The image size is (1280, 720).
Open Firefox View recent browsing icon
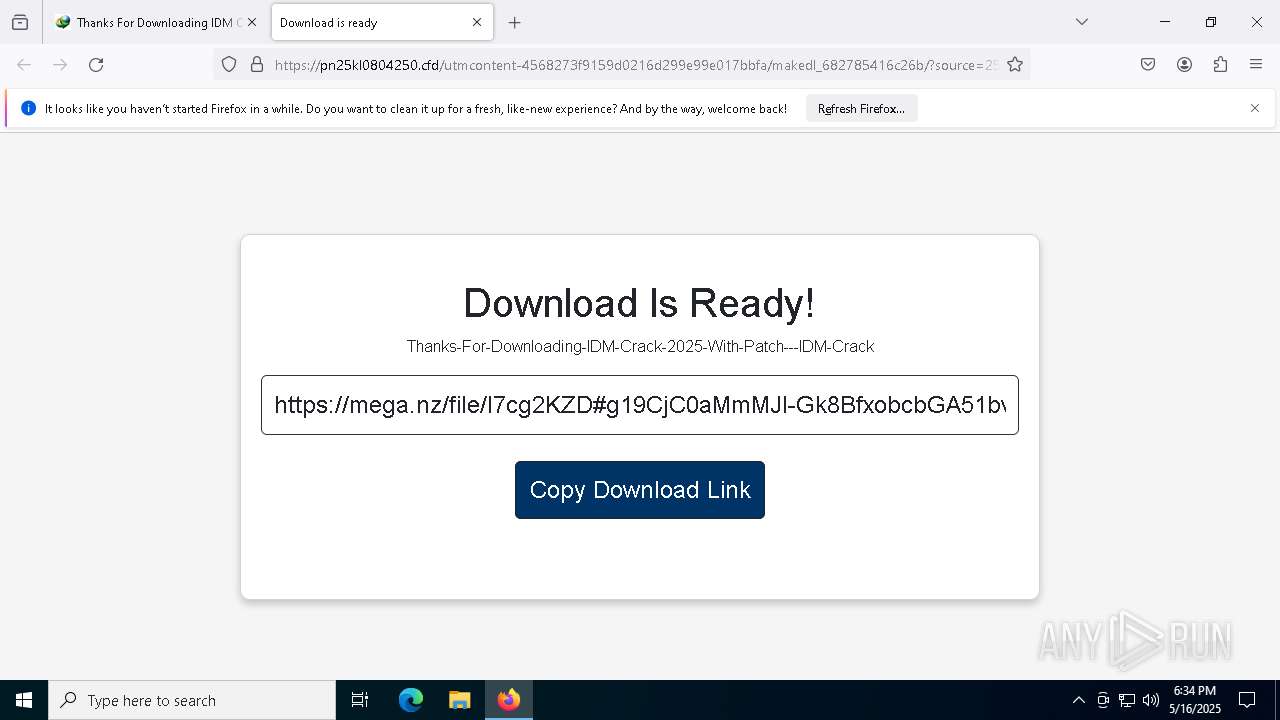(x=20, y=22)
